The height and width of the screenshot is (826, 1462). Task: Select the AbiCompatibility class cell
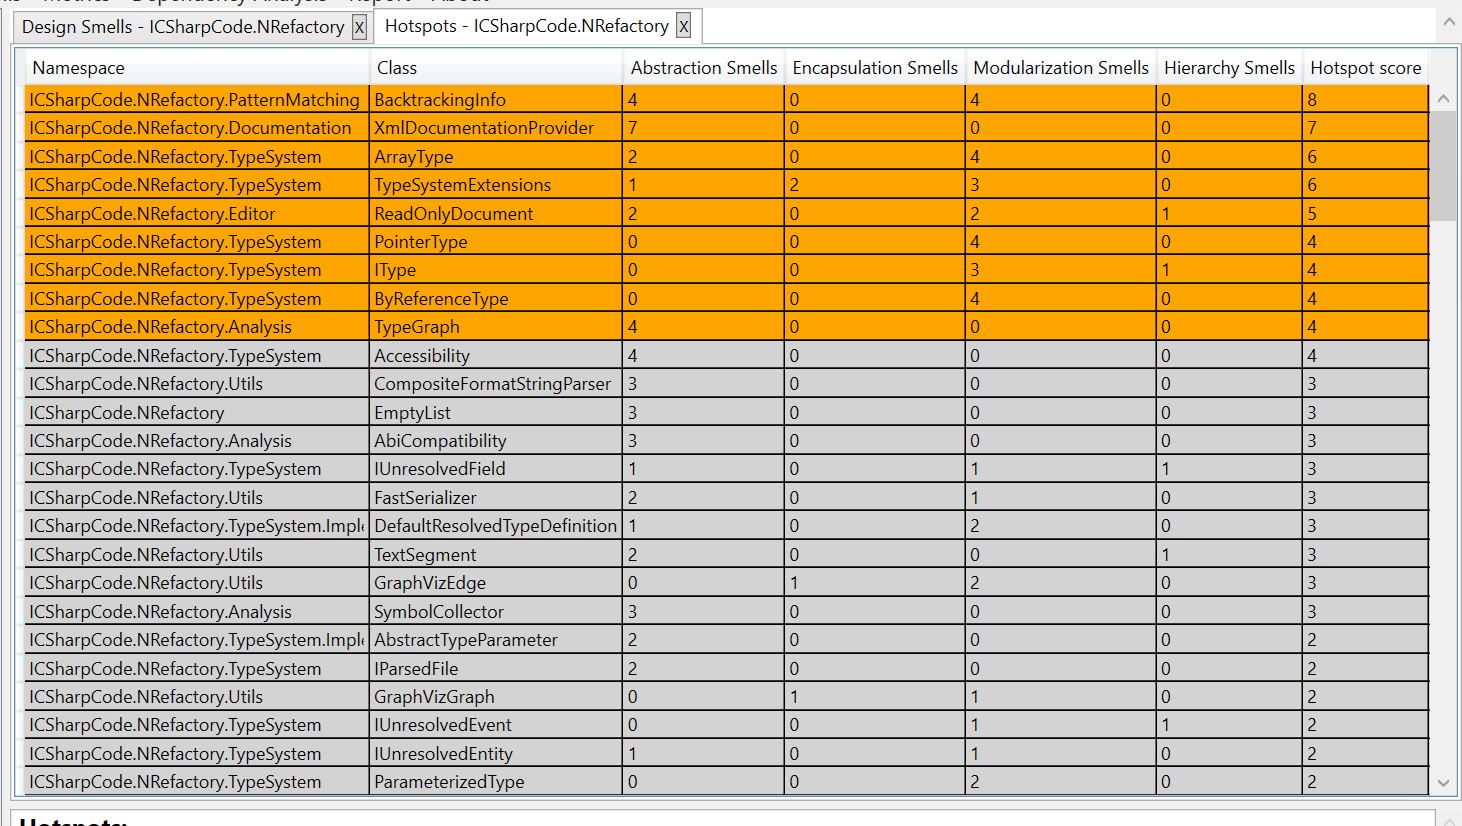496,441
